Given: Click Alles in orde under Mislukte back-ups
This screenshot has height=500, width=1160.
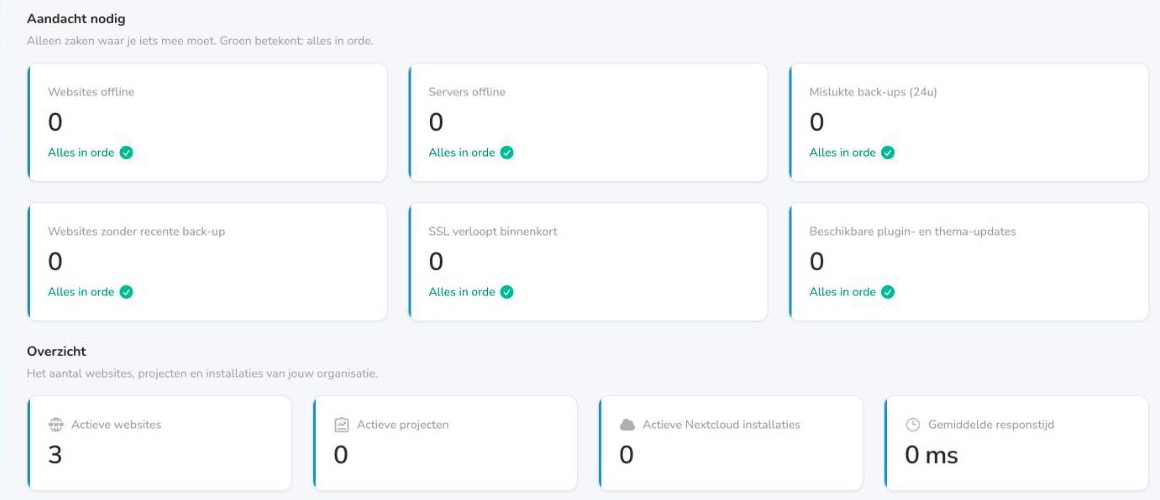Looking at the screenshot, I should click(843, 152).
